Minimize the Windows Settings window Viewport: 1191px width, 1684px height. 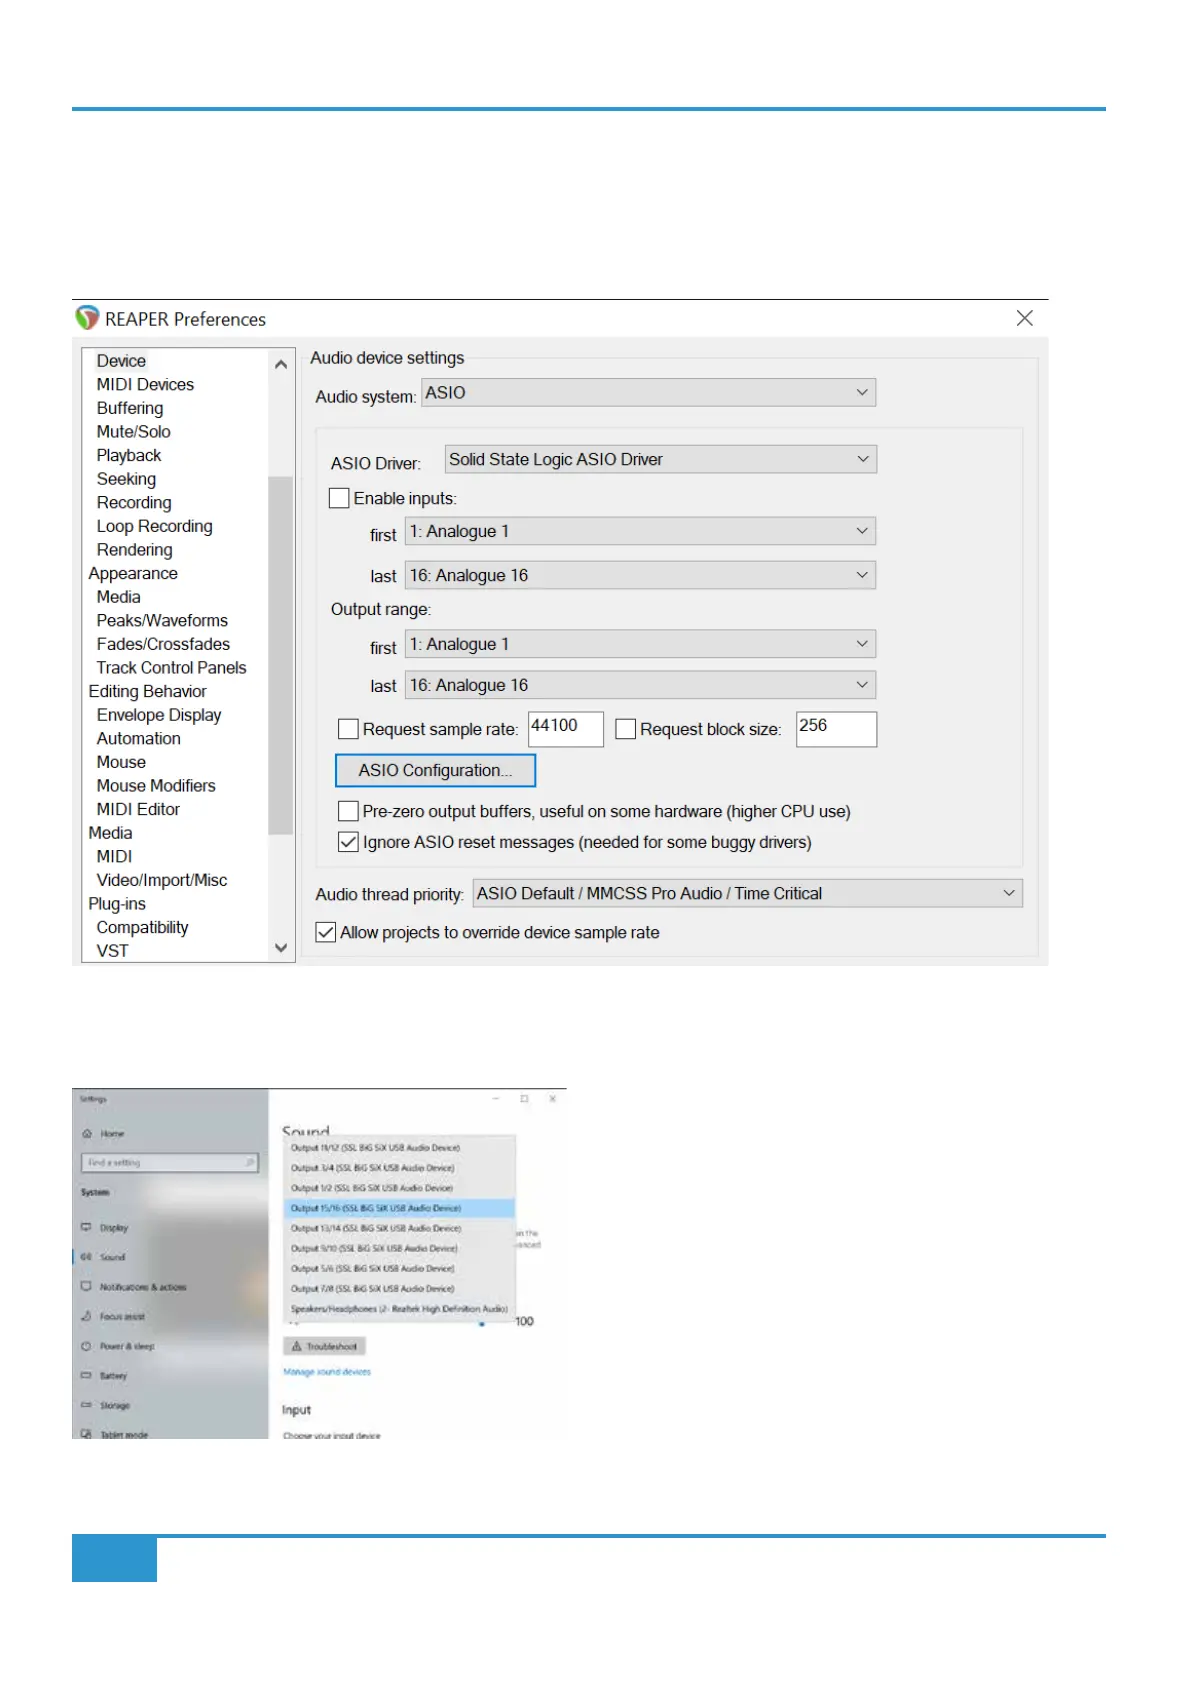click(x=495, y=1098)
